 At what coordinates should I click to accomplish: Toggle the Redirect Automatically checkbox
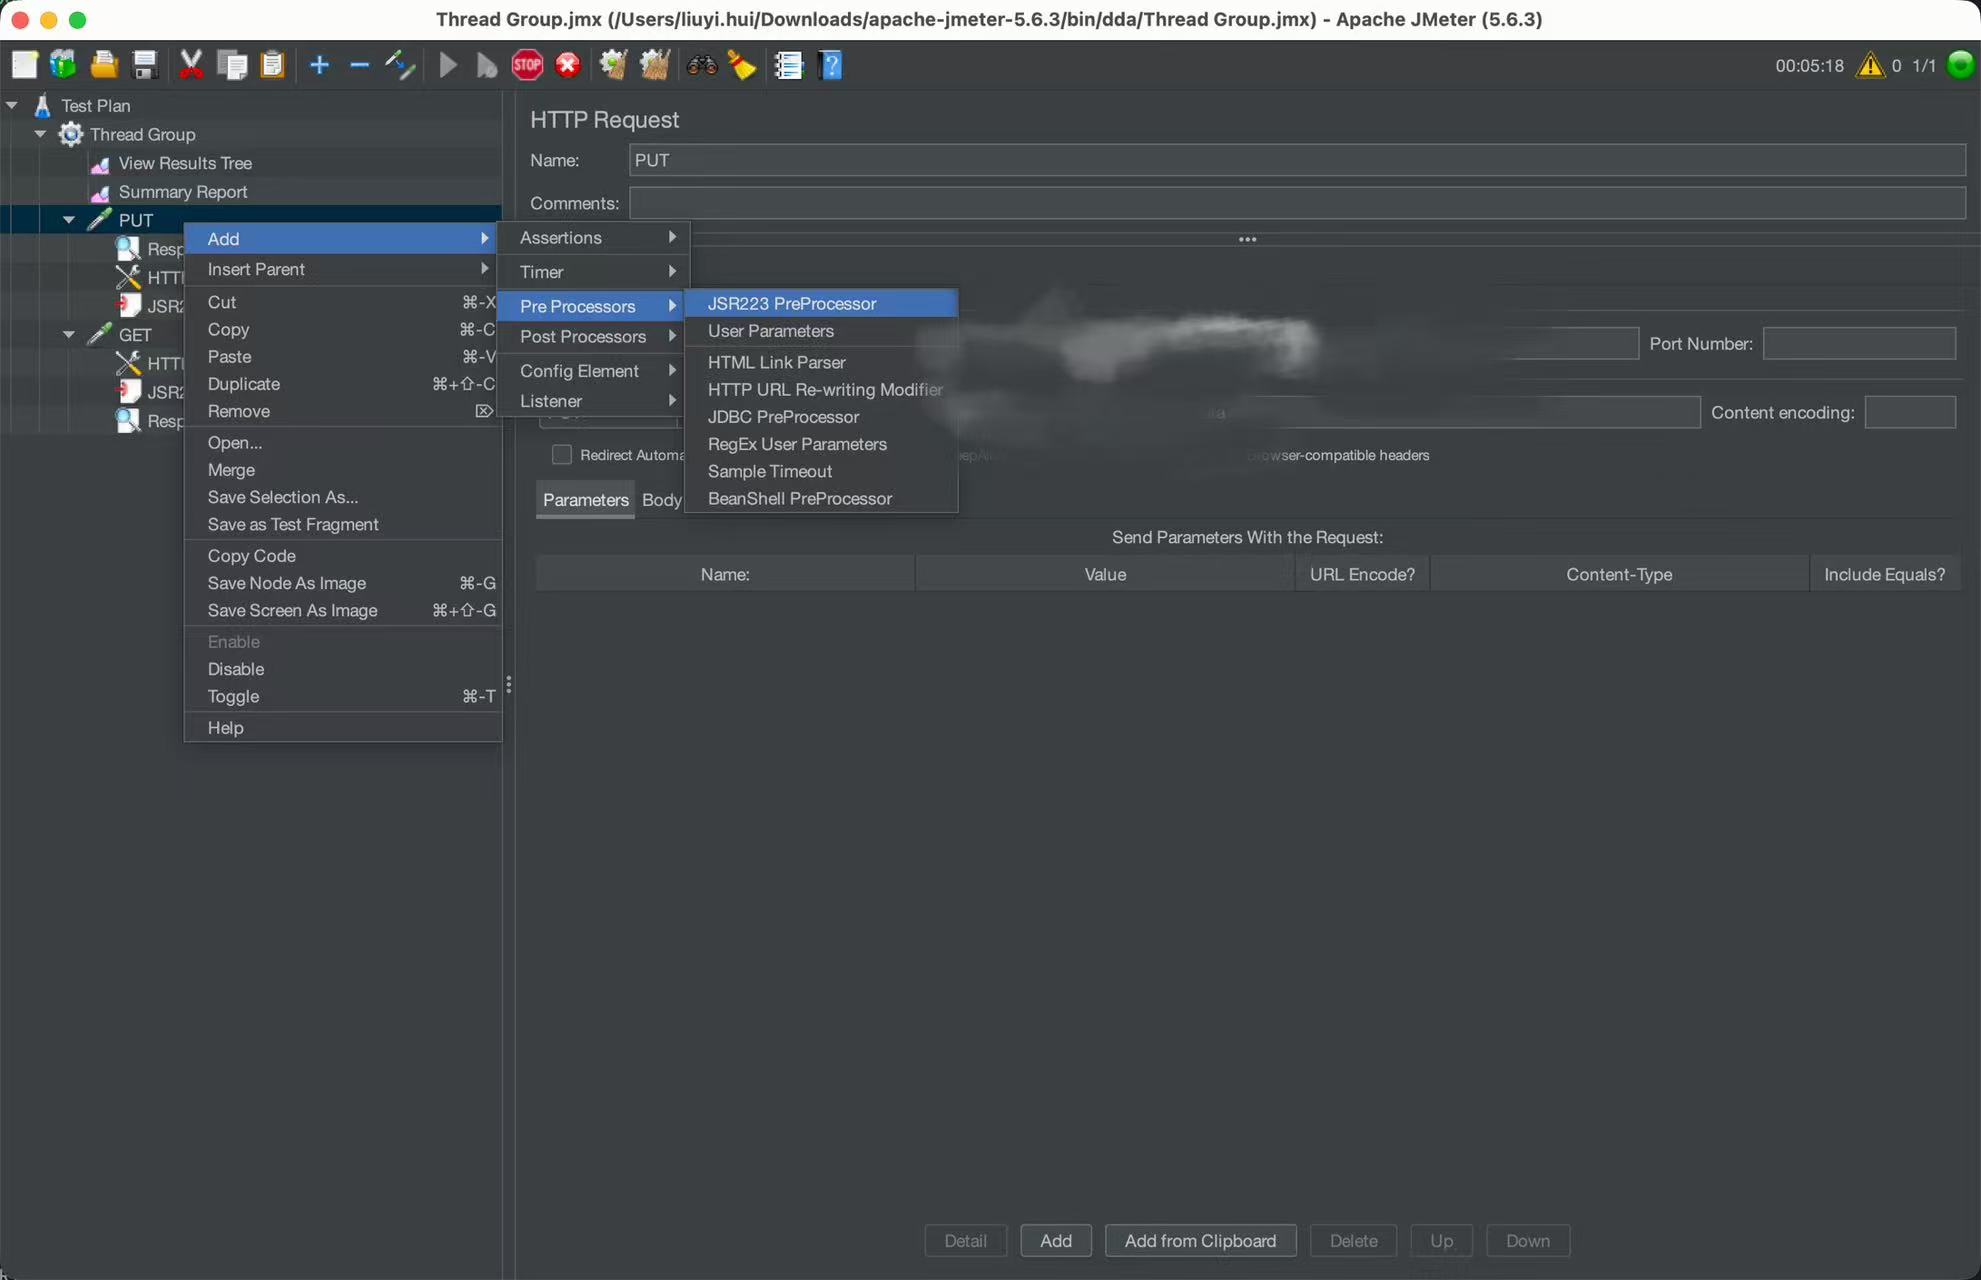coord(562,455)
